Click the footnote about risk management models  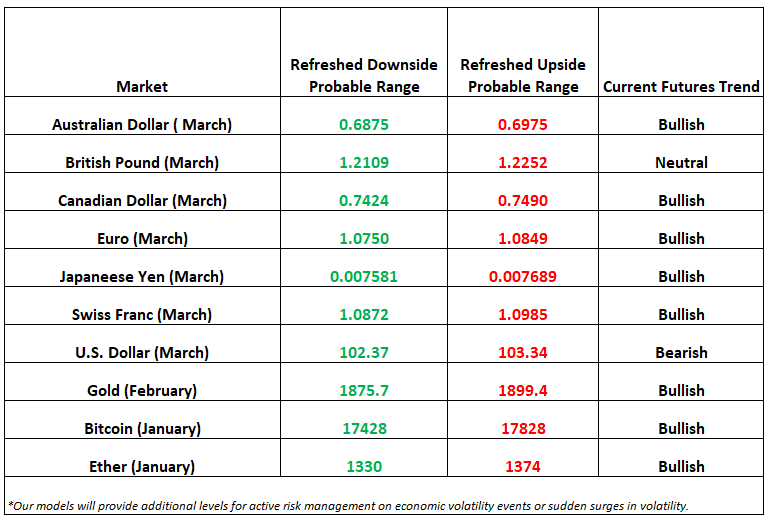(x=348, y=506)
